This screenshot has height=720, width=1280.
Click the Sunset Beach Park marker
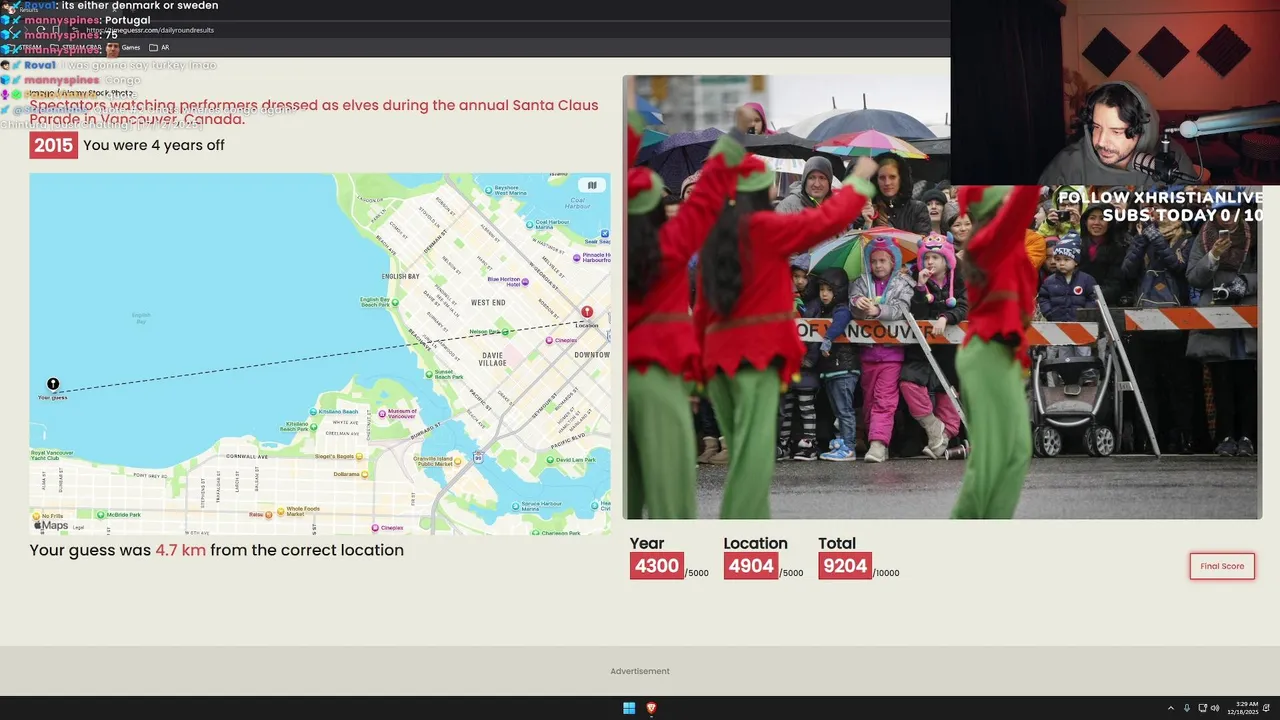pos(430,372)
